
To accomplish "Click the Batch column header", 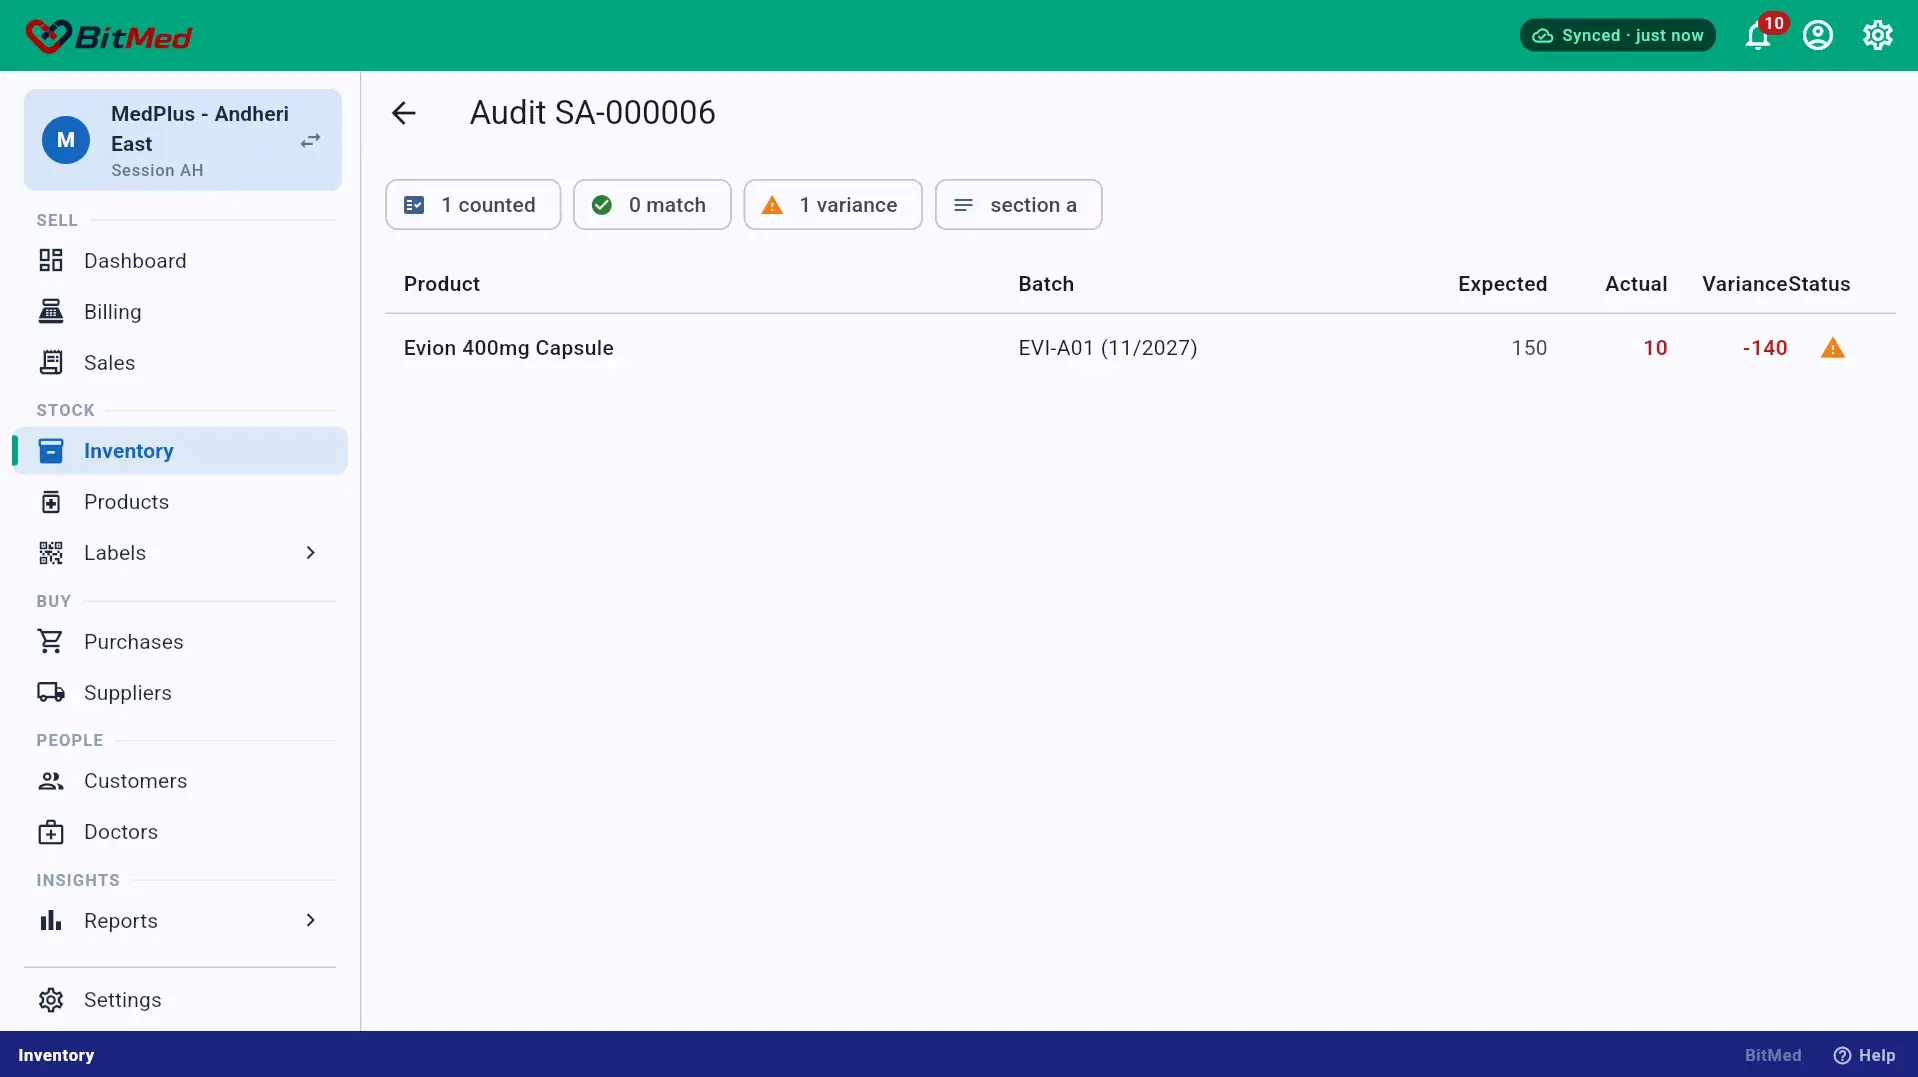I will [x=1046, y=284].
